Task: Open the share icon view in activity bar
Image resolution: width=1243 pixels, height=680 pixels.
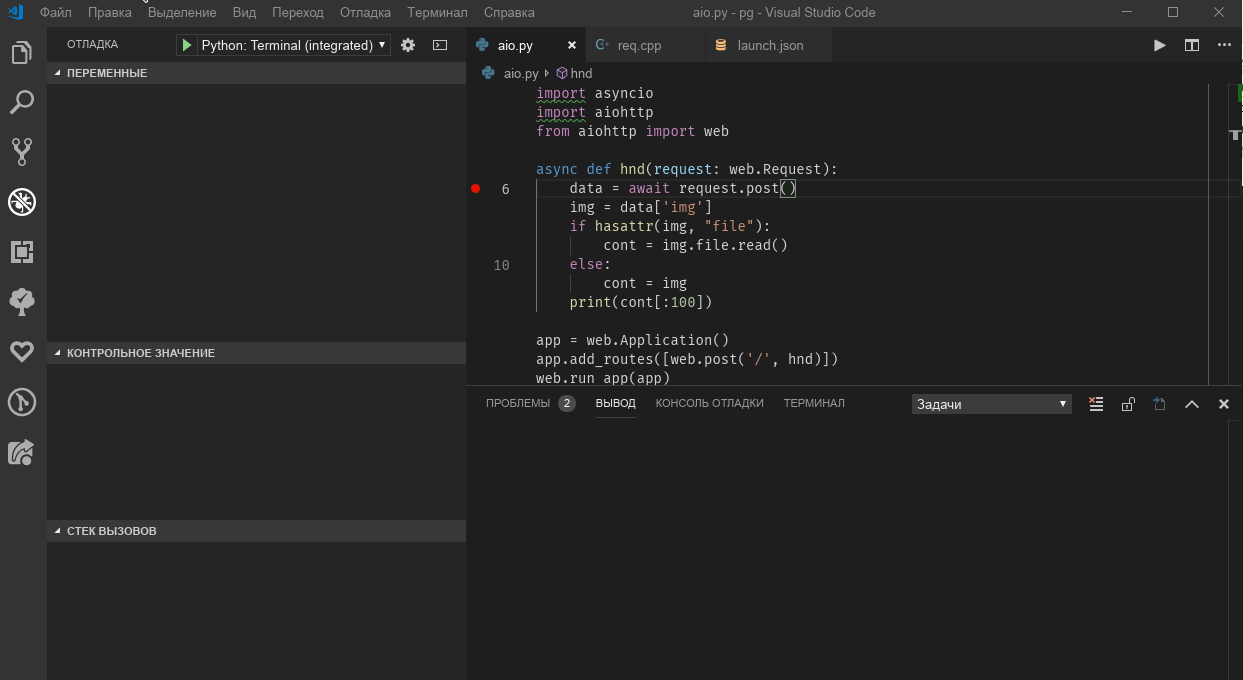Action: coord(22,452)
